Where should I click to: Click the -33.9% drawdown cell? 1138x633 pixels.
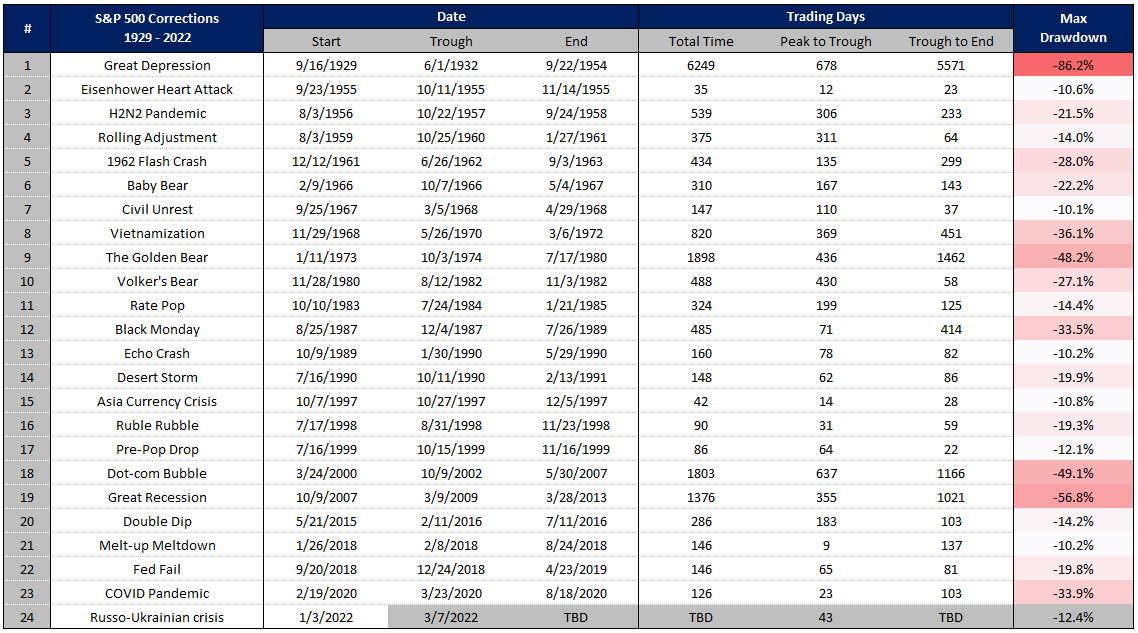[1073, 592]
